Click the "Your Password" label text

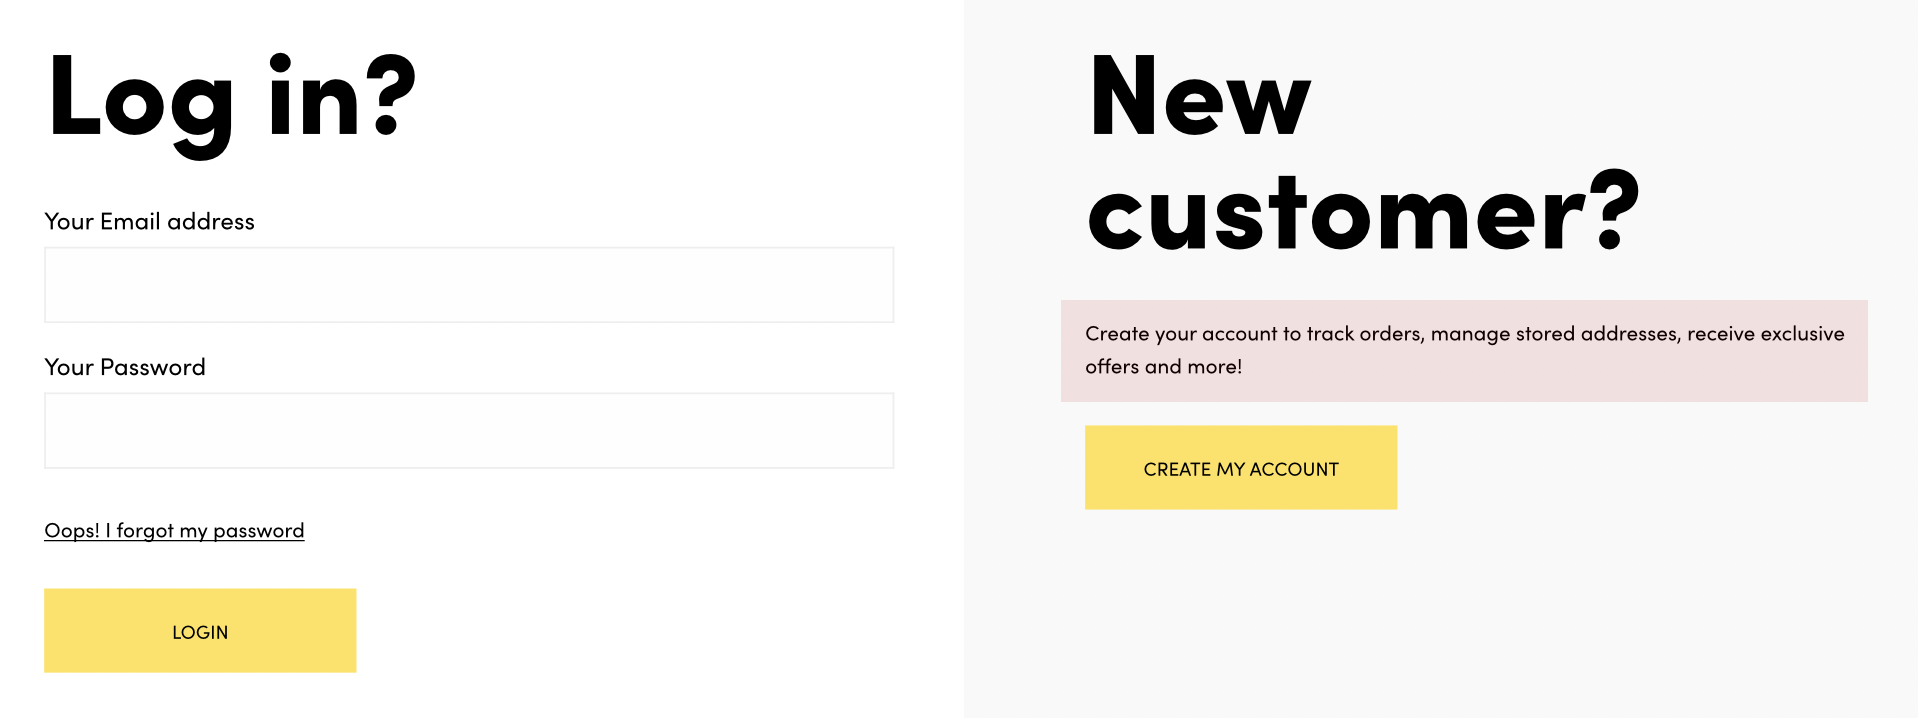point(125,368)
